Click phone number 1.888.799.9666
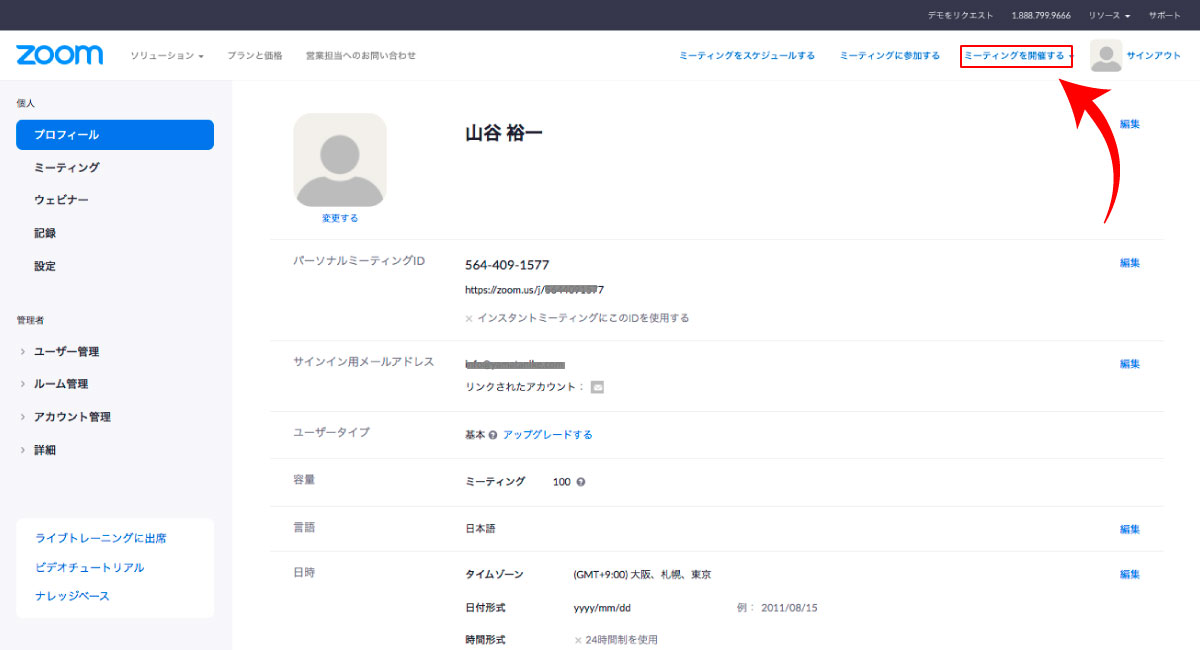This screenshot has width=1200, height=650. click(x=1041, y=16)
